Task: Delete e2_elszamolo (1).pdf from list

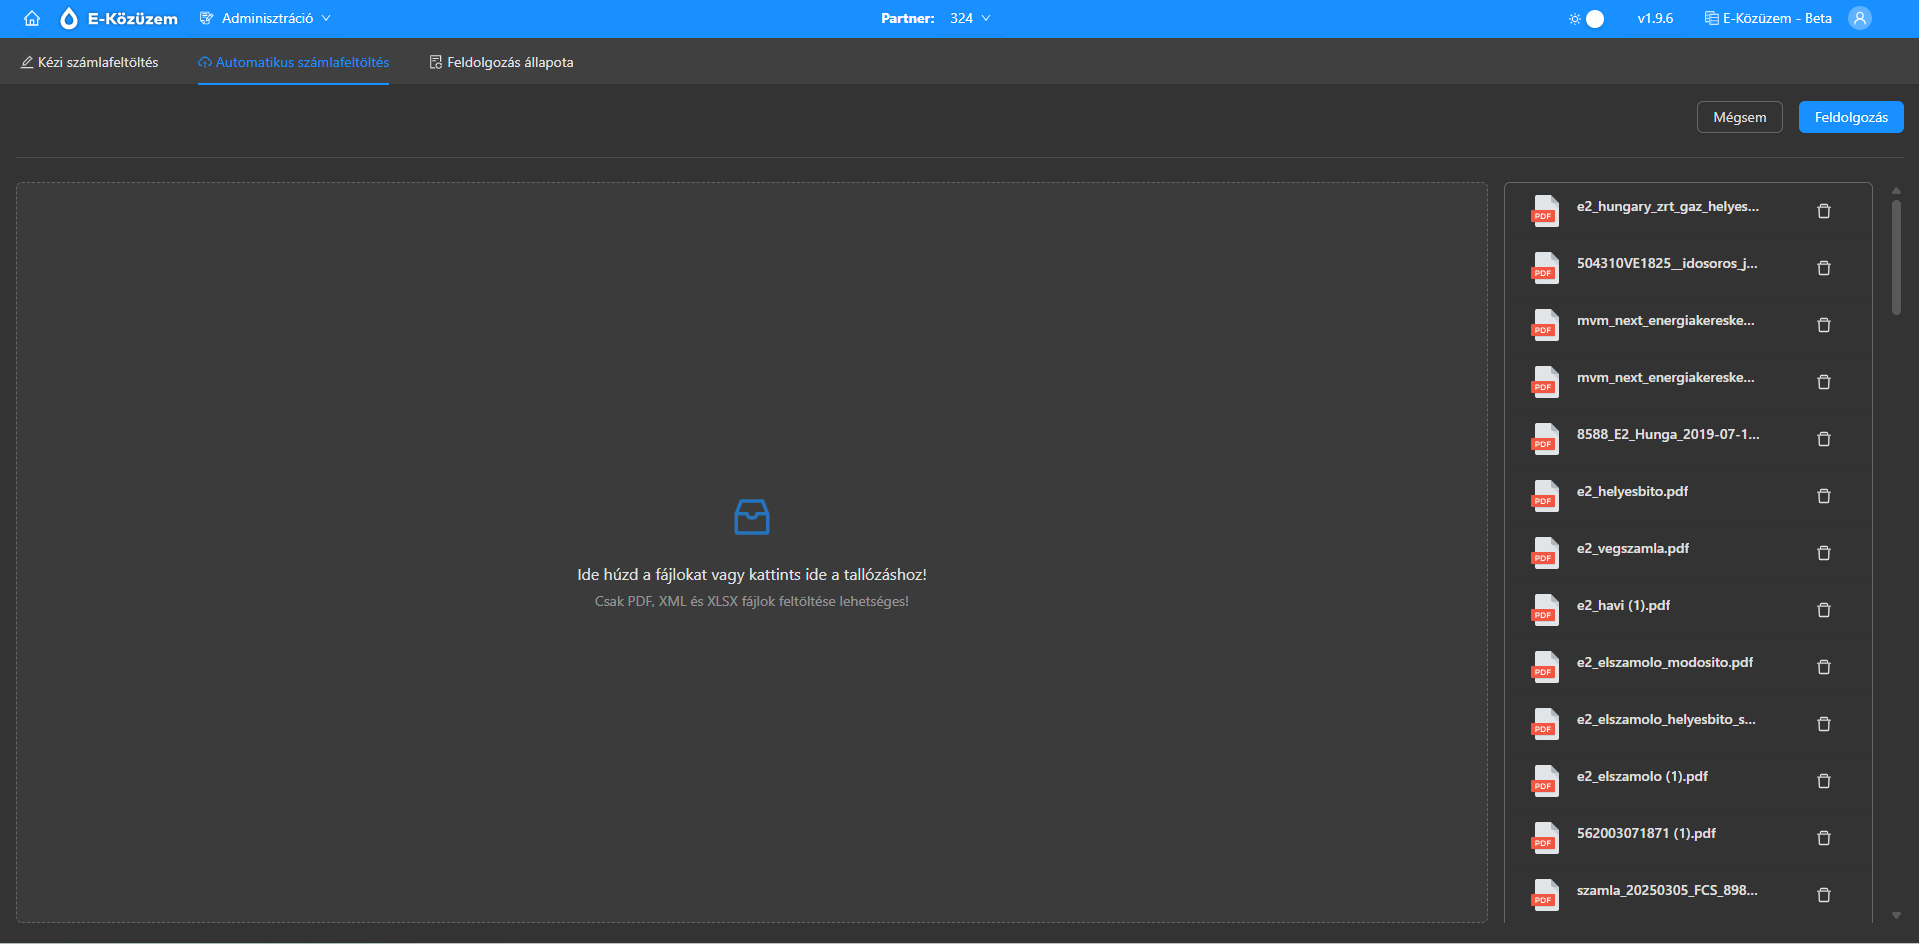Action: click(1823, 781)
